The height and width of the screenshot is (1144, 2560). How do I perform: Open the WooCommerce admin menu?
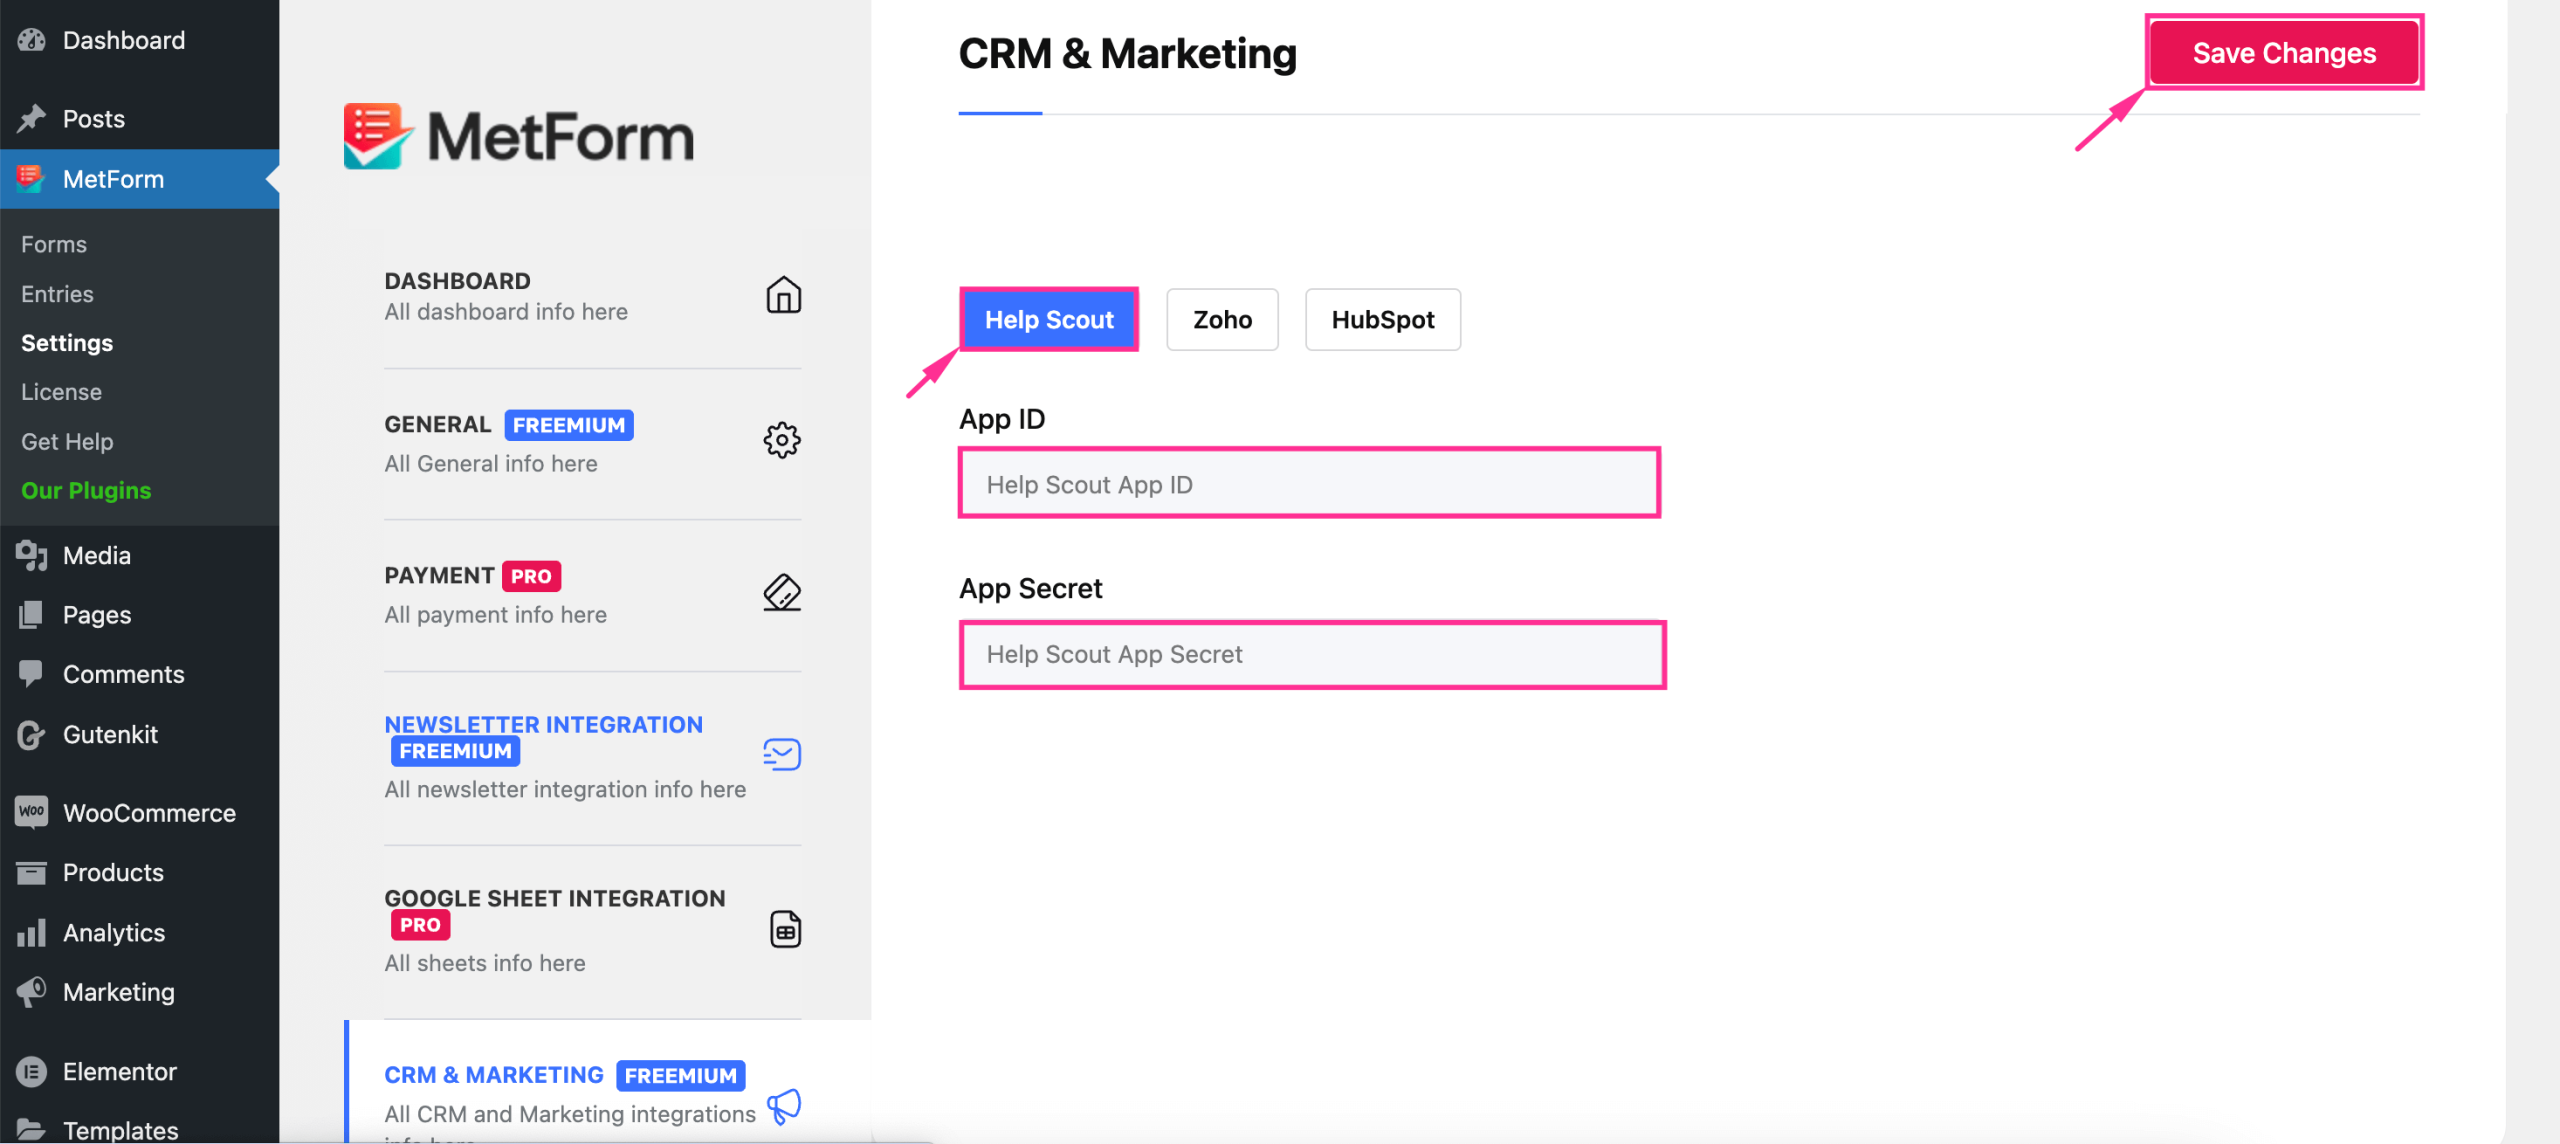(x=140, y=813)
